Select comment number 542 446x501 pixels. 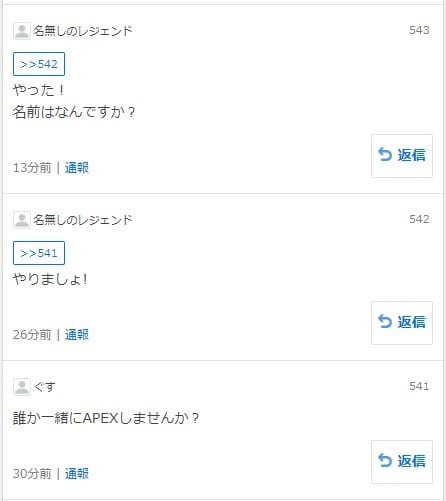pyautogui.click(x=419, y=219)
